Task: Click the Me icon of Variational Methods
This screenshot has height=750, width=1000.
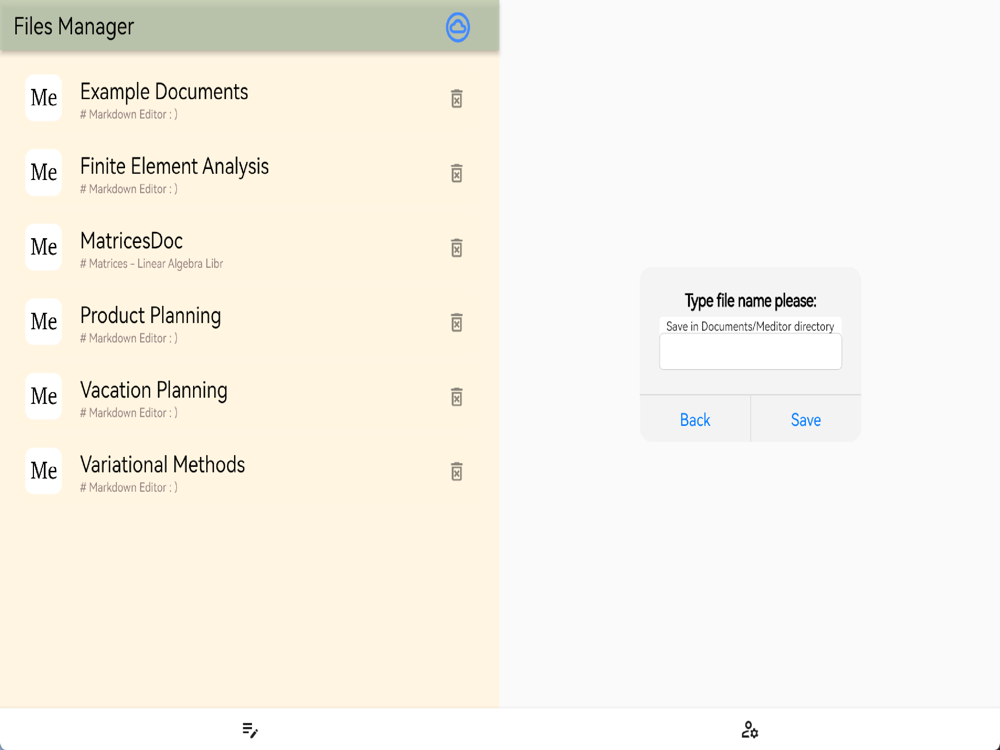Action: [x=43, y=471]
